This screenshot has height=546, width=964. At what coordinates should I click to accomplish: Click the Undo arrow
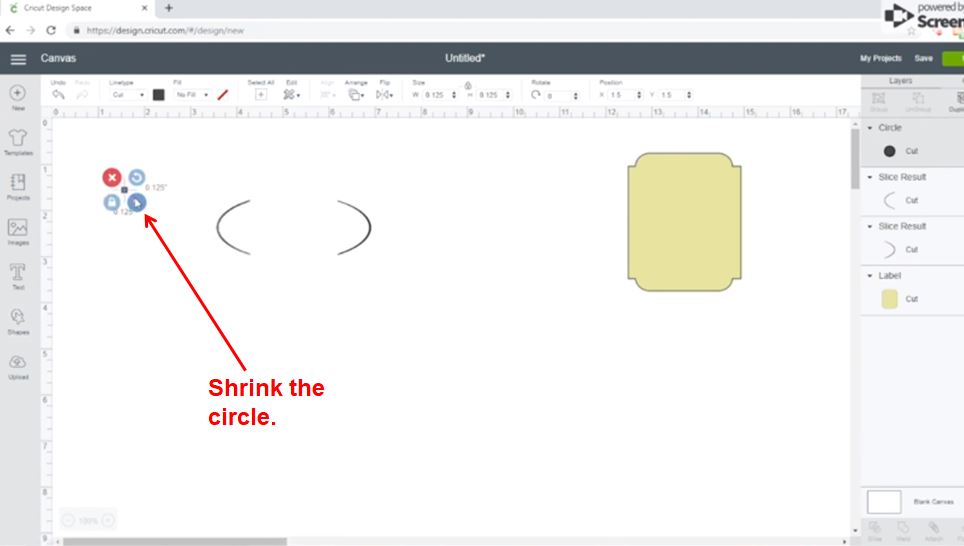tap(58, 94)
